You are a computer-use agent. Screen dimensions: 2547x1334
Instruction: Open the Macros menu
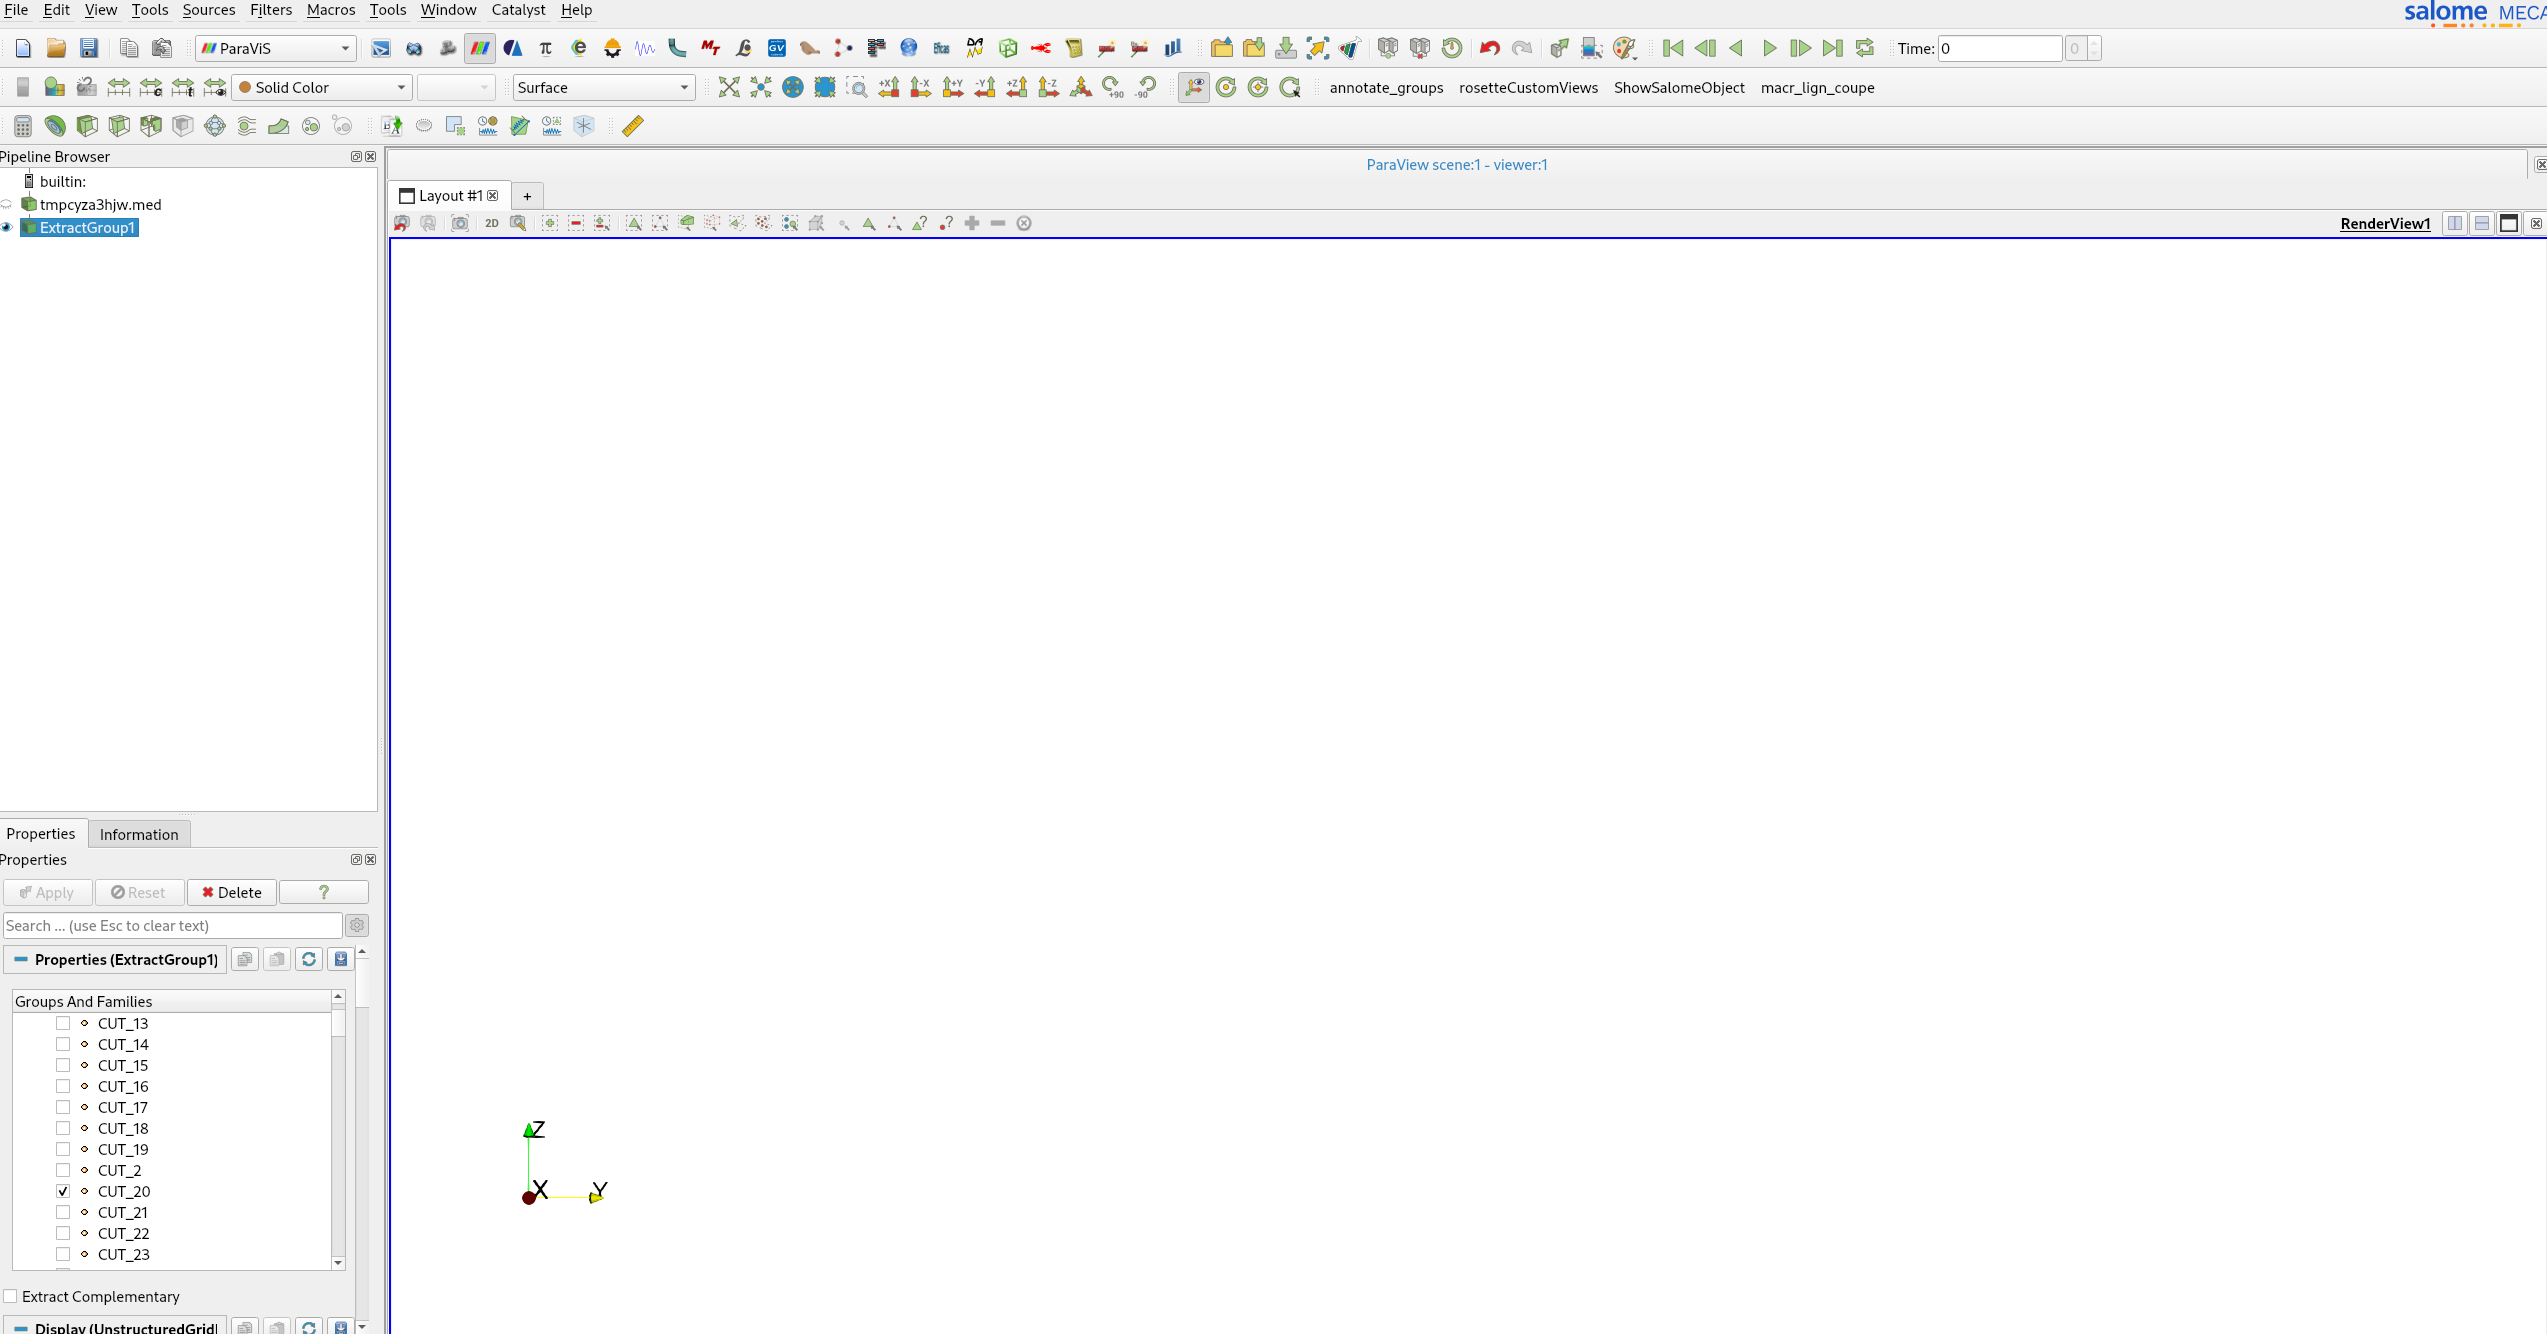click(331, 10)
